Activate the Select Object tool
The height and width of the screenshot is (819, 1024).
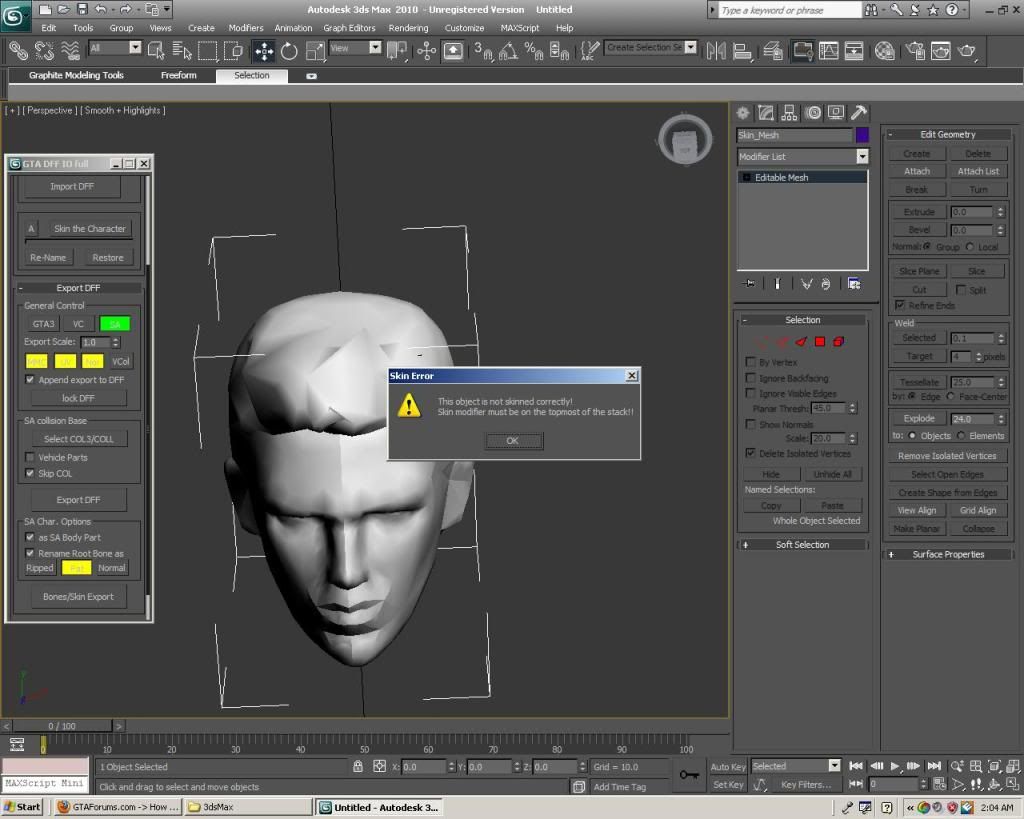pyautogui.click(x=156, y=51)
